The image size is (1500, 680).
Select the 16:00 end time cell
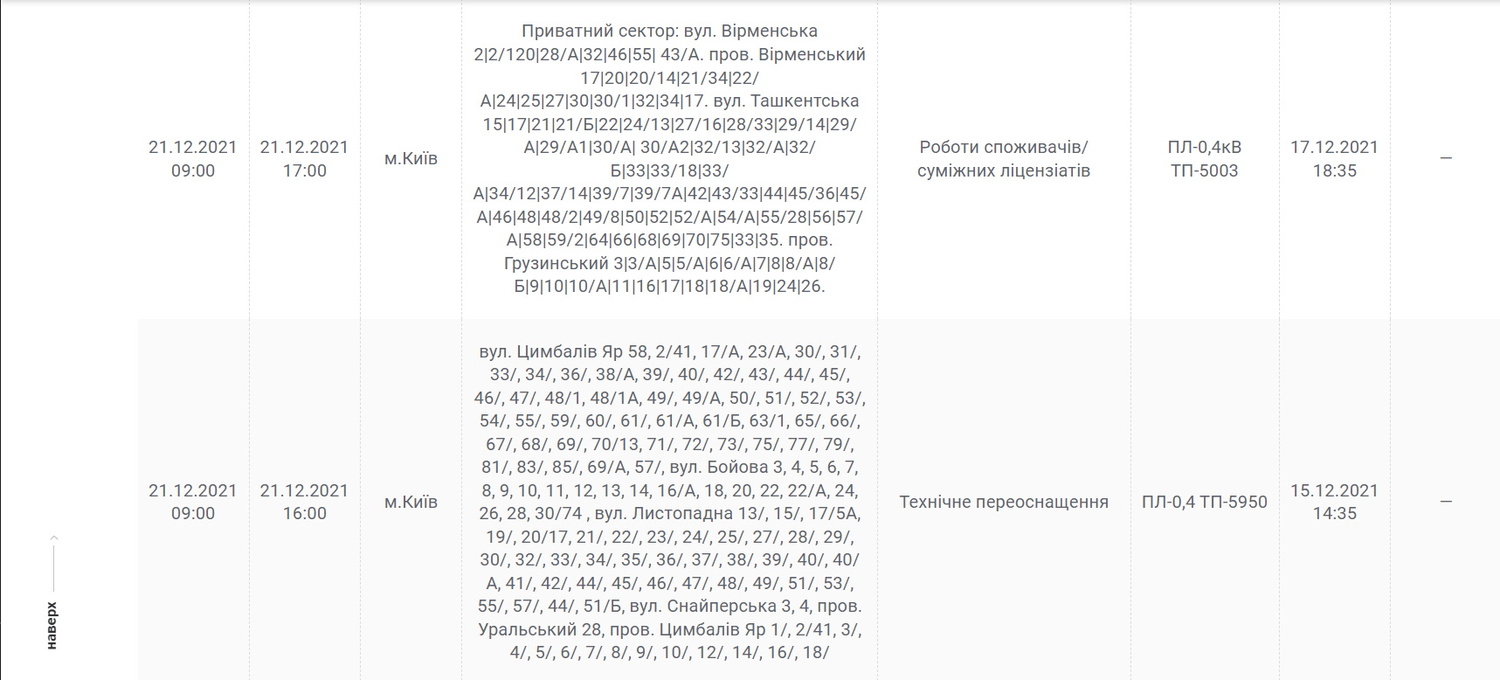tap(304, 502)
